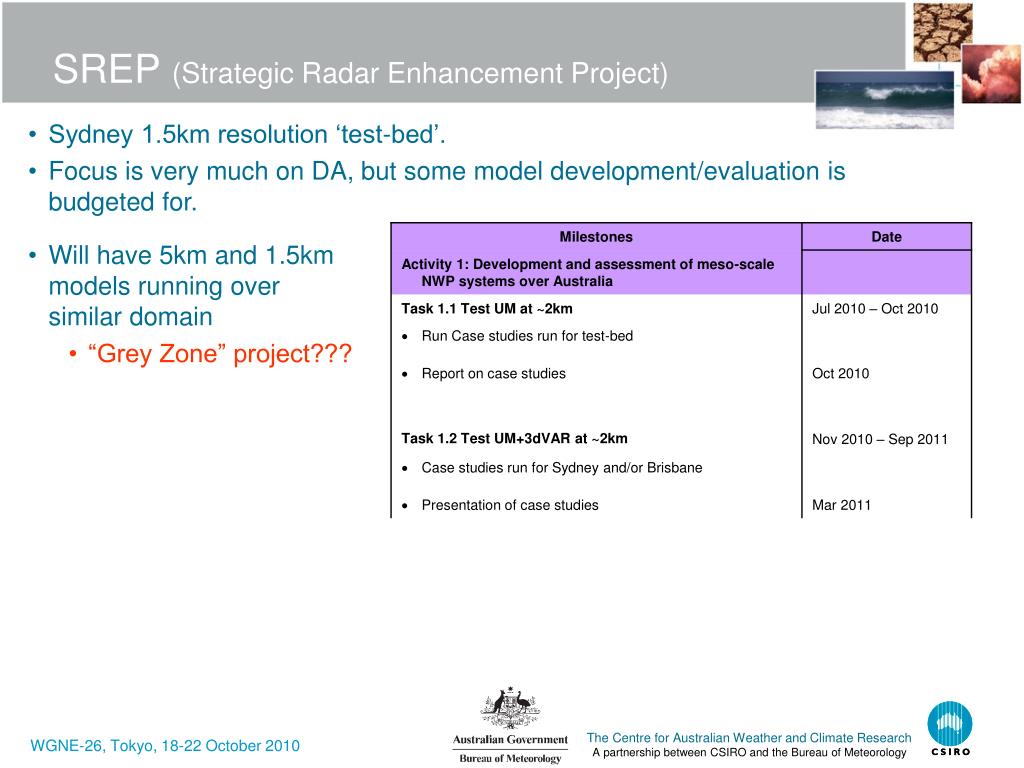Click the CSIRO logo
1024x768 pixels.
point(950,729)
